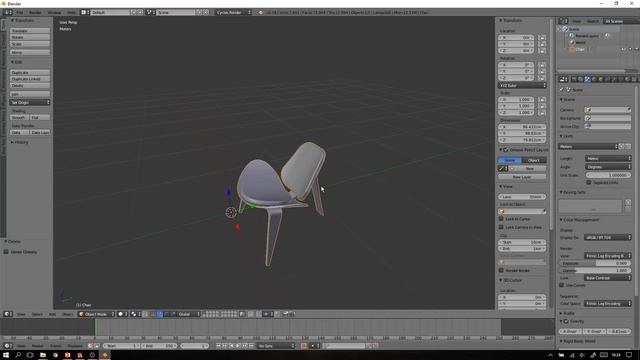Open the Cycles Render engine dropdown
Screen dimensions: 640x360
(x=233, y=12)
